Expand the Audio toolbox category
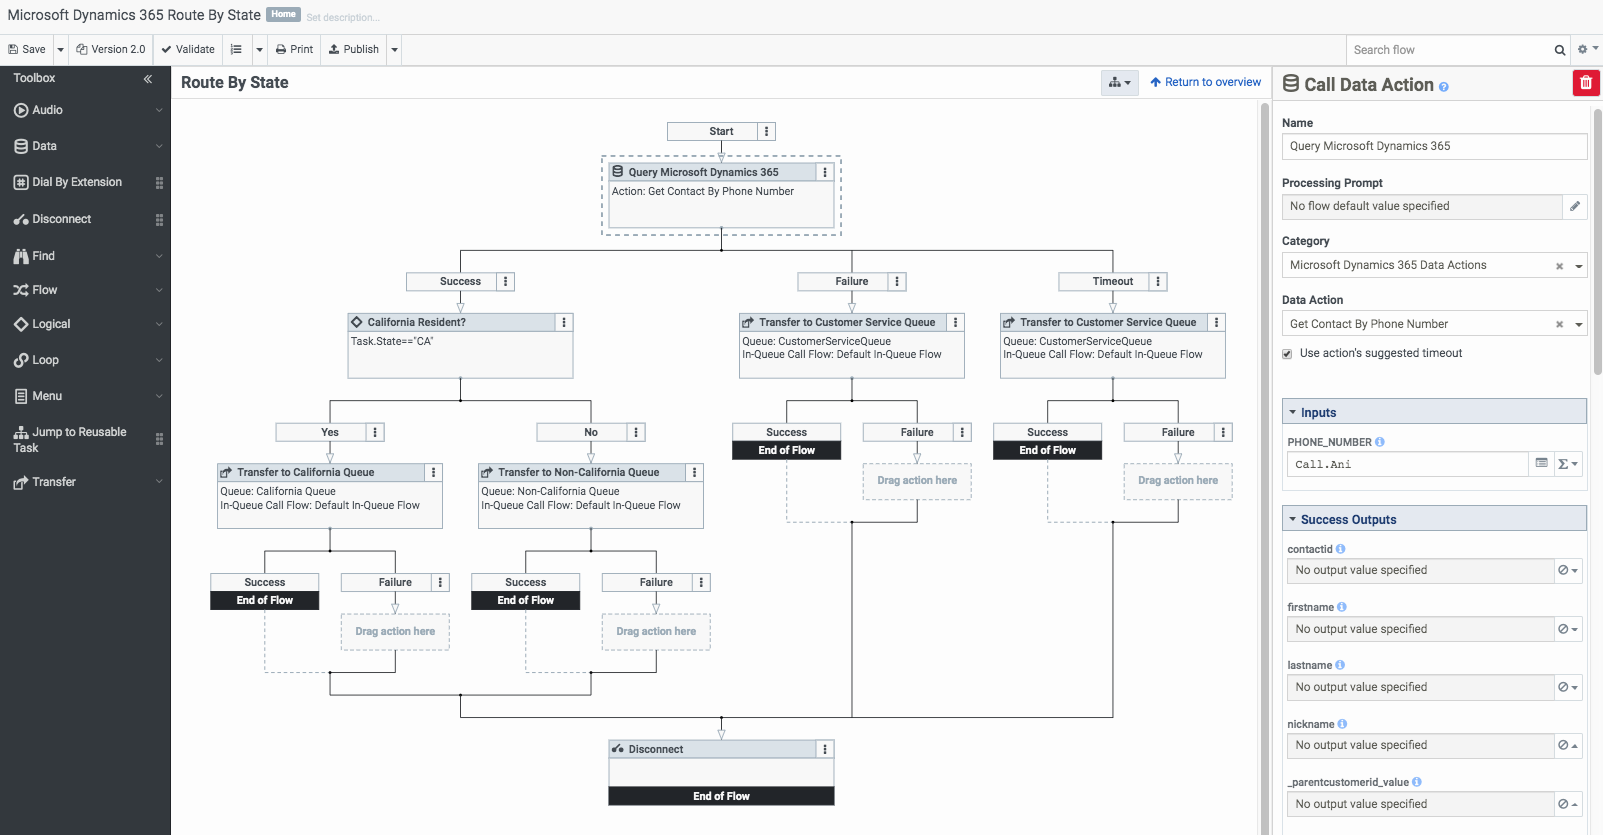1603x835 pixels. pyautogui.click(x=85, y=110)
